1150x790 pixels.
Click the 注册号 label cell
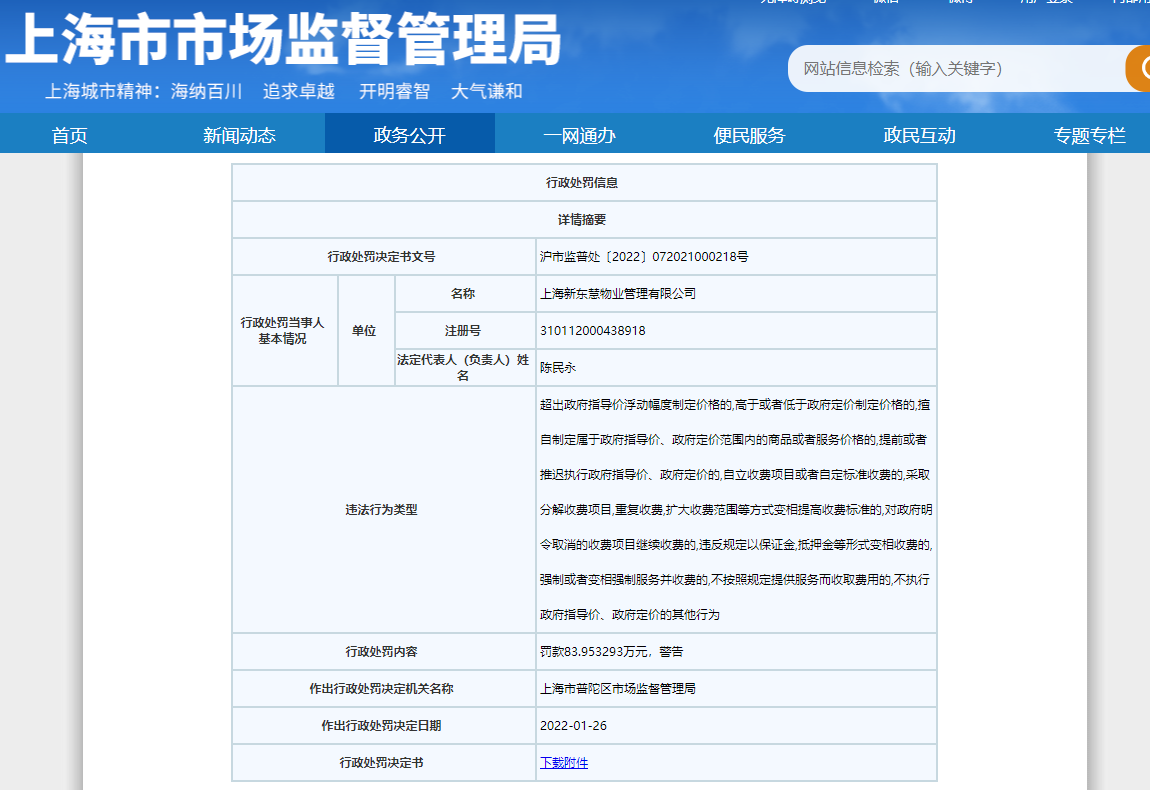[x=465, y=331]
